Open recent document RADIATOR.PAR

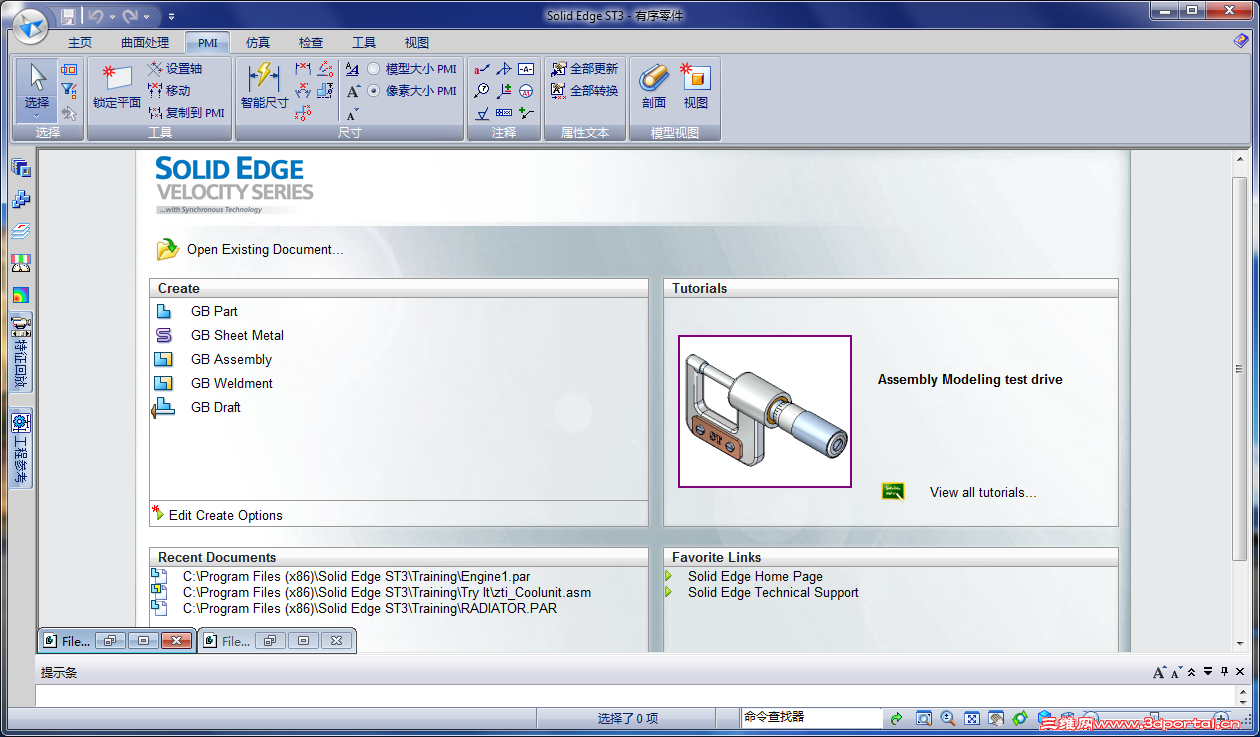click(370, 608)
